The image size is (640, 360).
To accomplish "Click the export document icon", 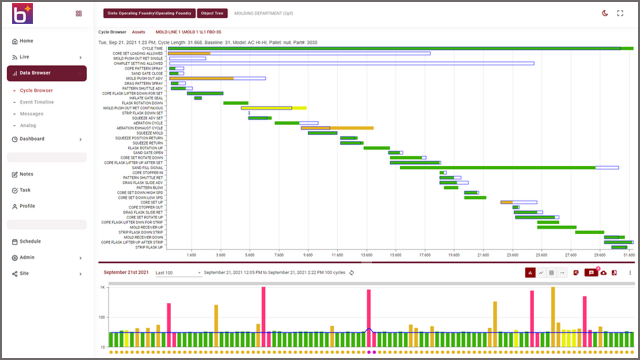I will click(614, 273).
